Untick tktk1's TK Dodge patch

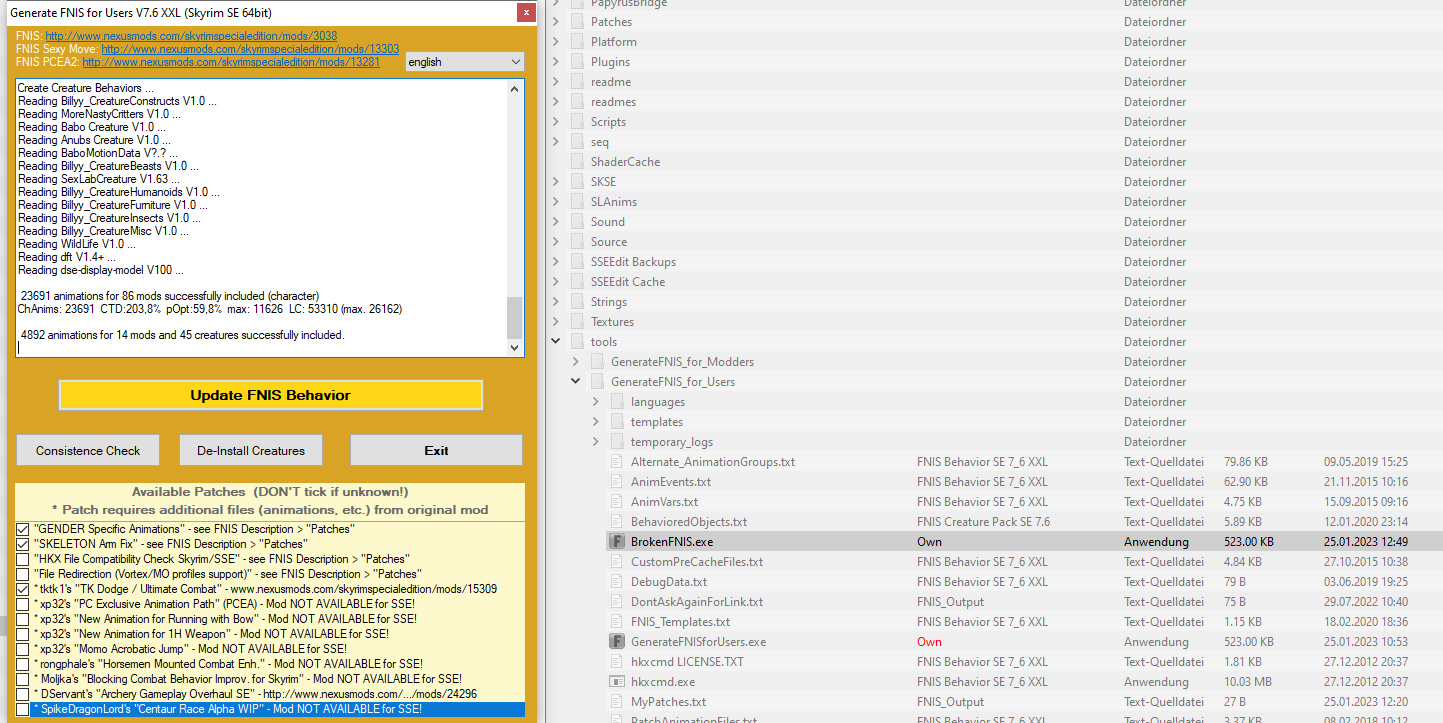point(23,589)
